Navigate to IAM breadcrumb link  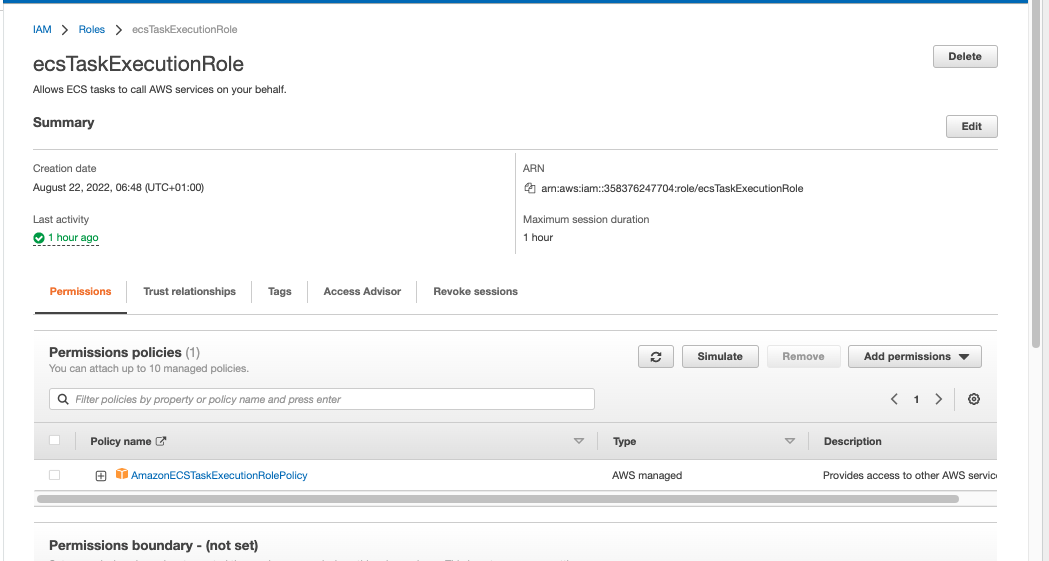pyautogui.click(x=42, y=29)
